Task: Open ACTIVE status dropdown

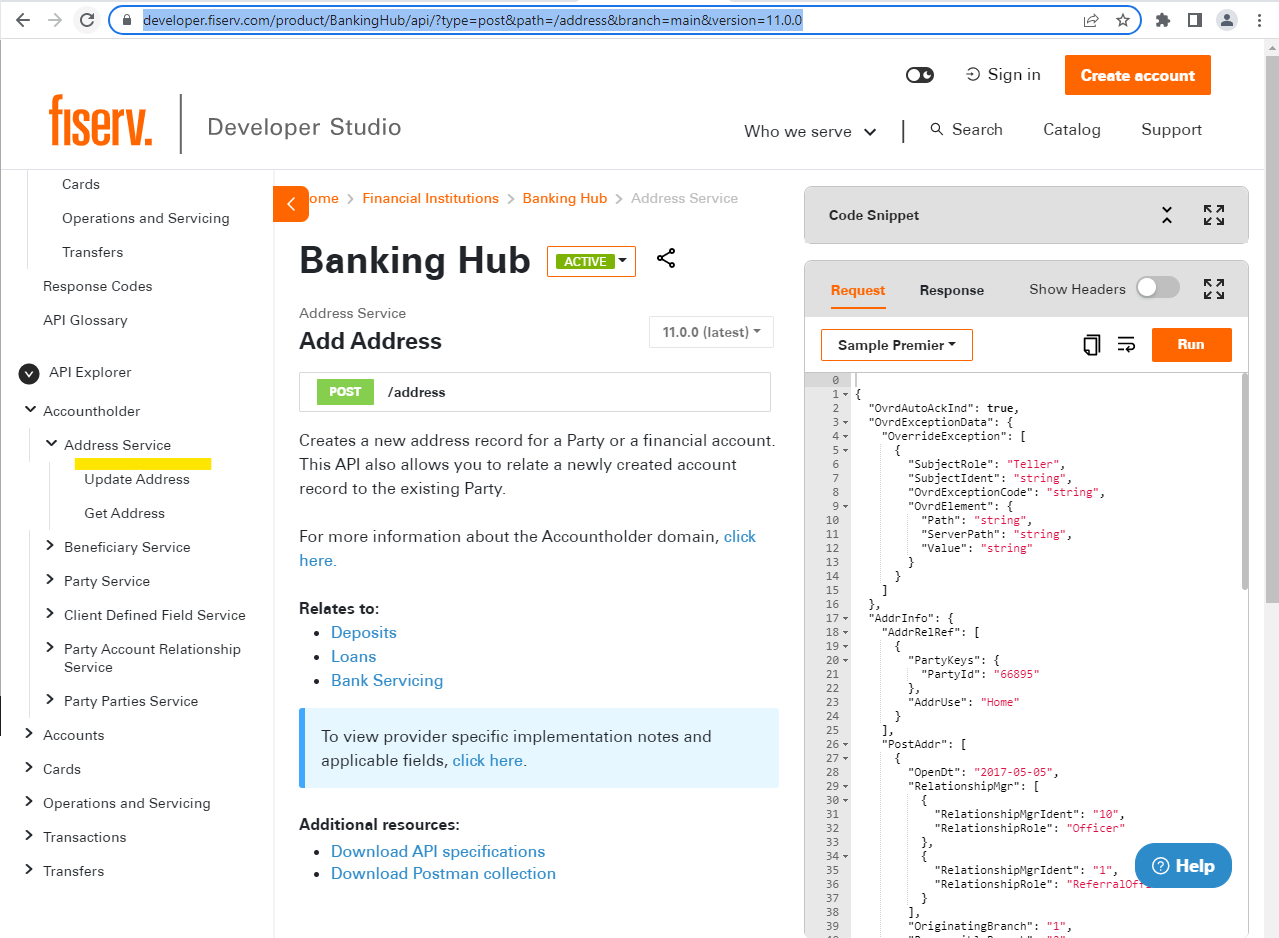Action: pyautogui.click(x=591, y=261)
